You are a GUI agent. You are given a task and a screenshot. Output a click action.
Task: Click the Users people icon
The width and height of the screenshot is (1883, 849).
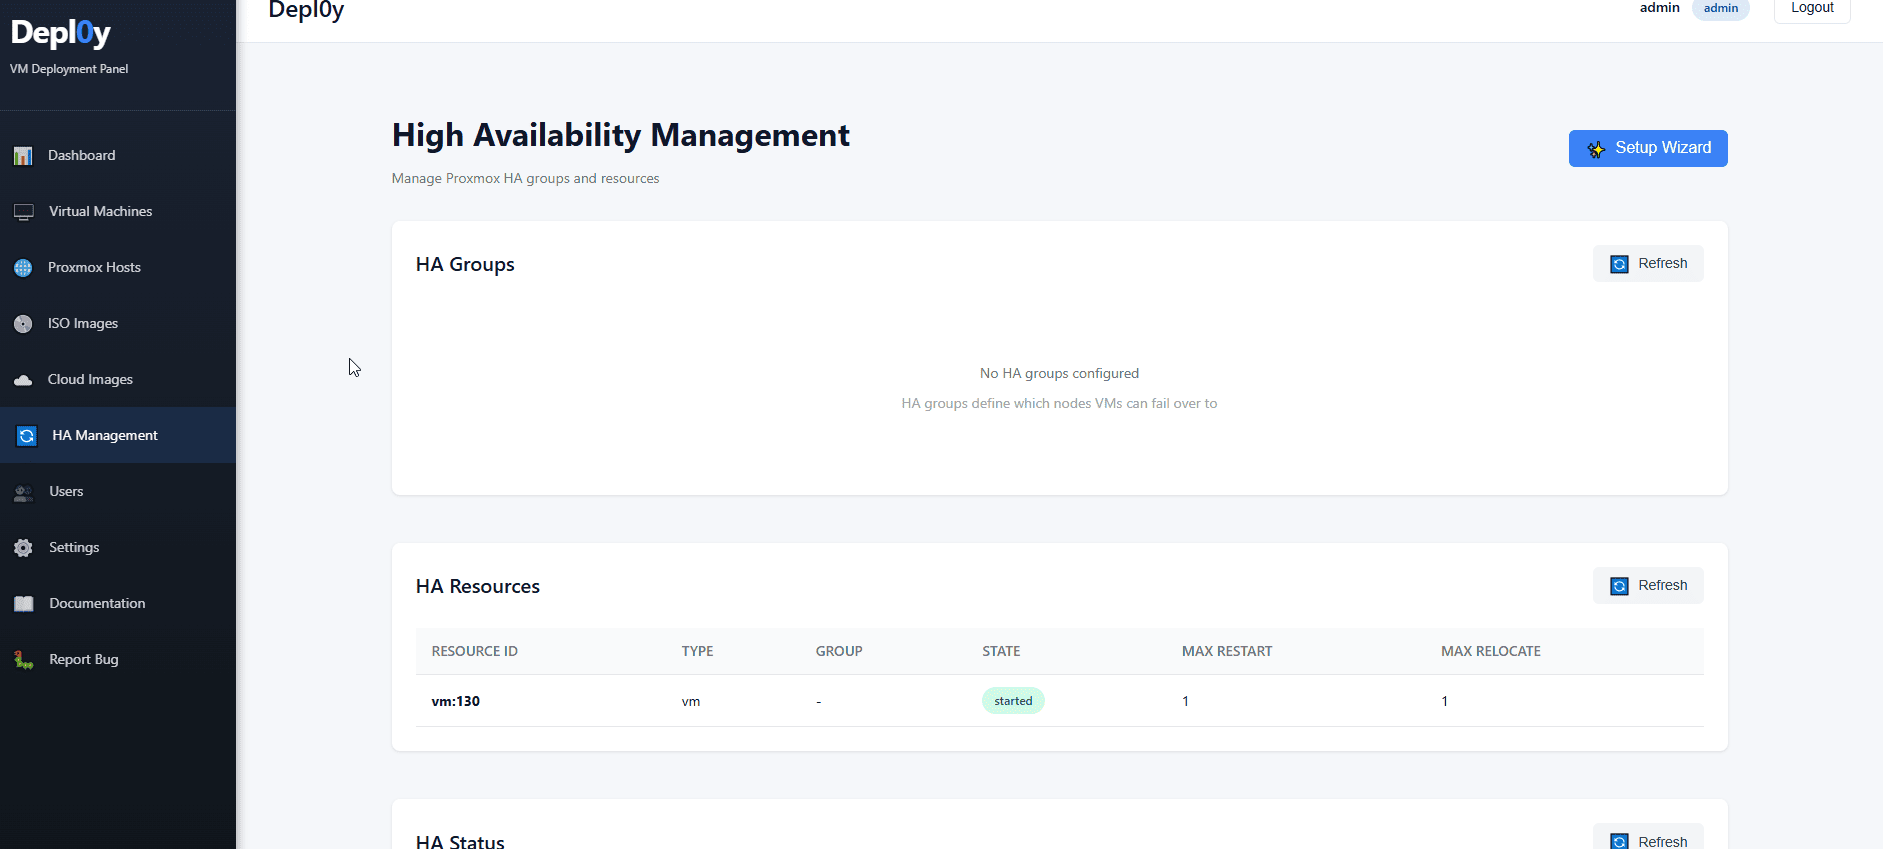24,492
